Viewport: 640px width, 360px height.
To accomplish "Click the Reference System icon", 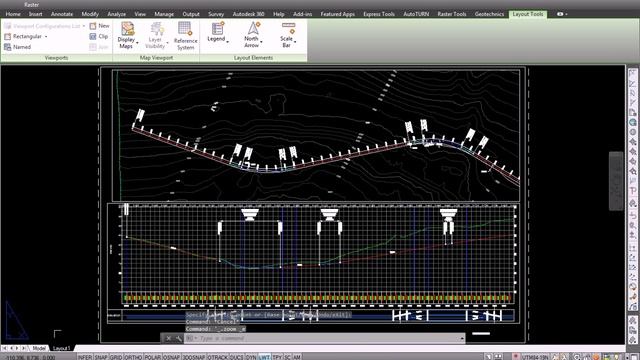I will coord(185,29).
